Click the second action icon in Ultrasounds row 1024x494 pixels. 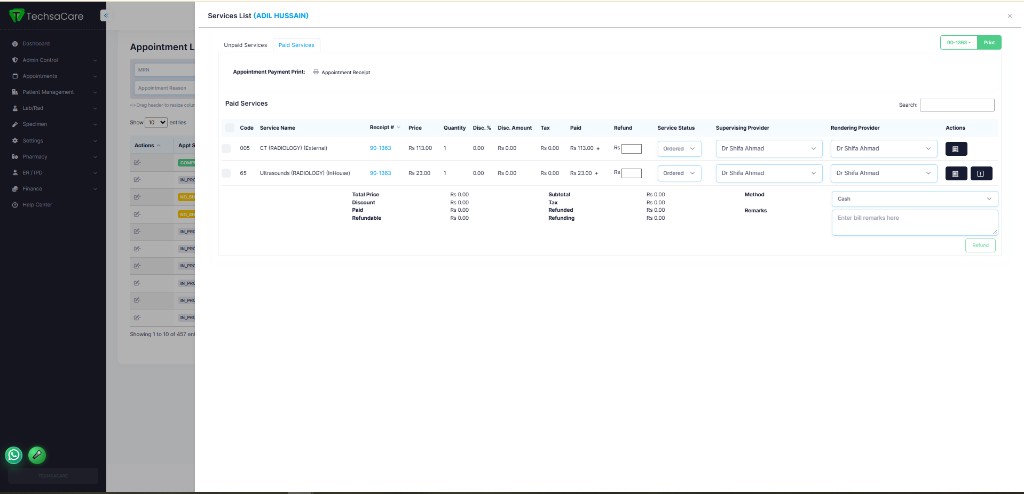(x=981, y=173)
